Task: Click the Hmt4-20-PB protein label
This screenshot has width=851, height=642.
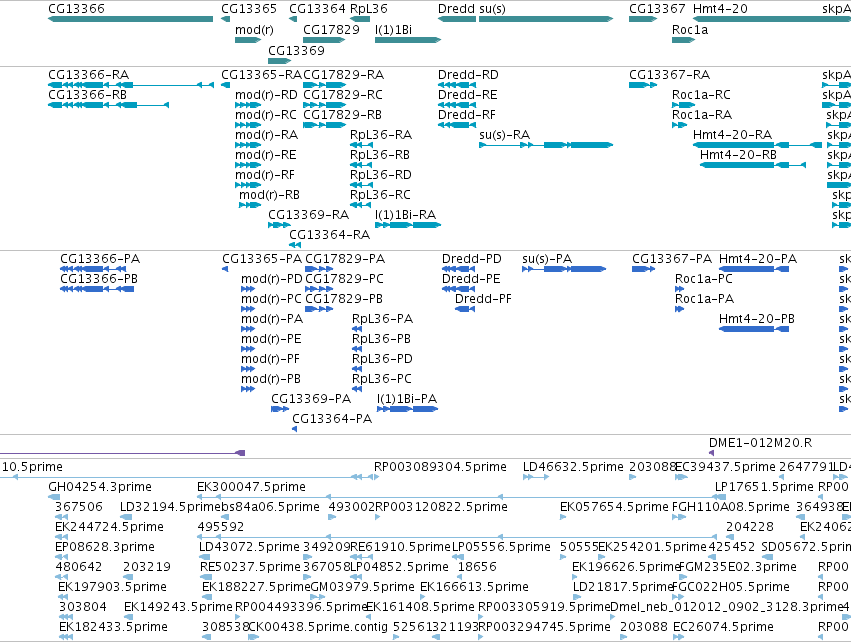Action: (757, 319)
